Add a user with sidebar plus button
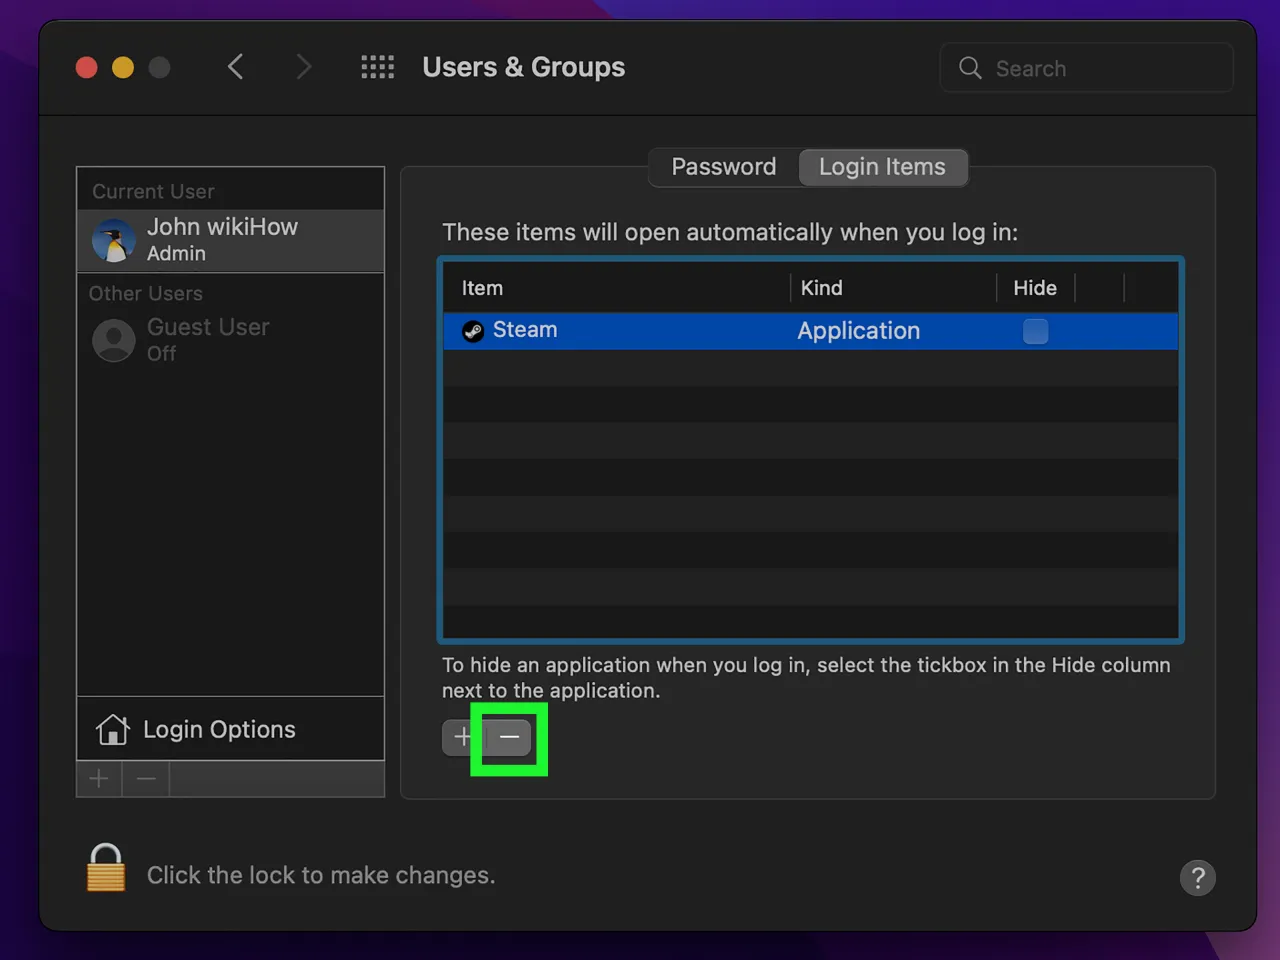The height and width of the screenshot is (960, 1280). [99, 779]
